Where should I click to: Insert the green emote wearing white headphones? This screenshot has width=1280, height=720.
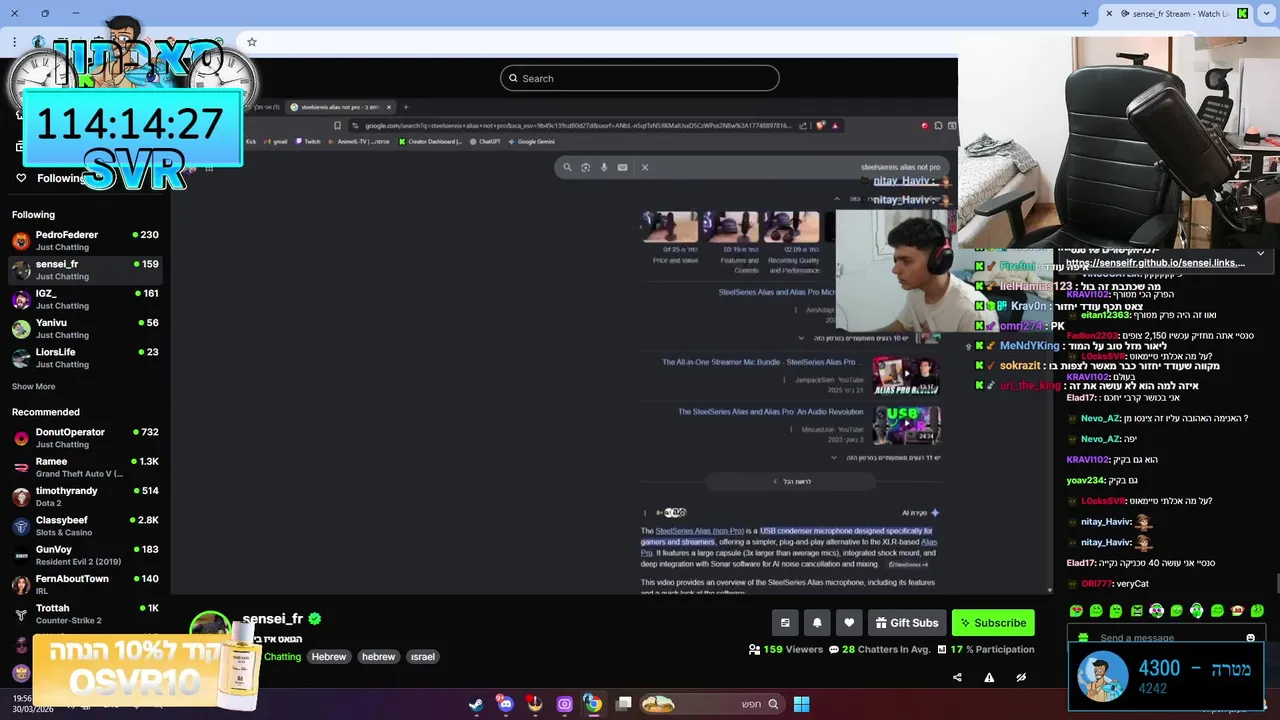(1196, 610)
